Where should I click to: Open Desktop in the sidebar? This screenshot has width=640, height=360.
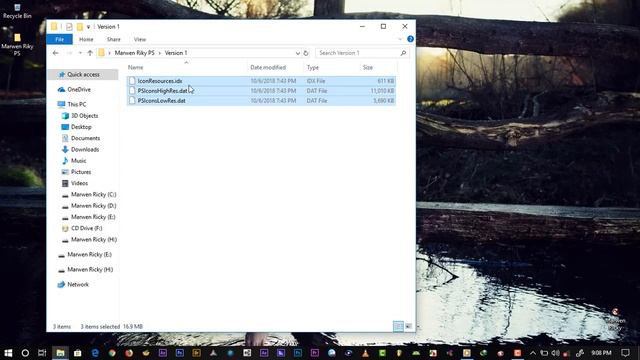pyautogui.click(x=81, y=127)
